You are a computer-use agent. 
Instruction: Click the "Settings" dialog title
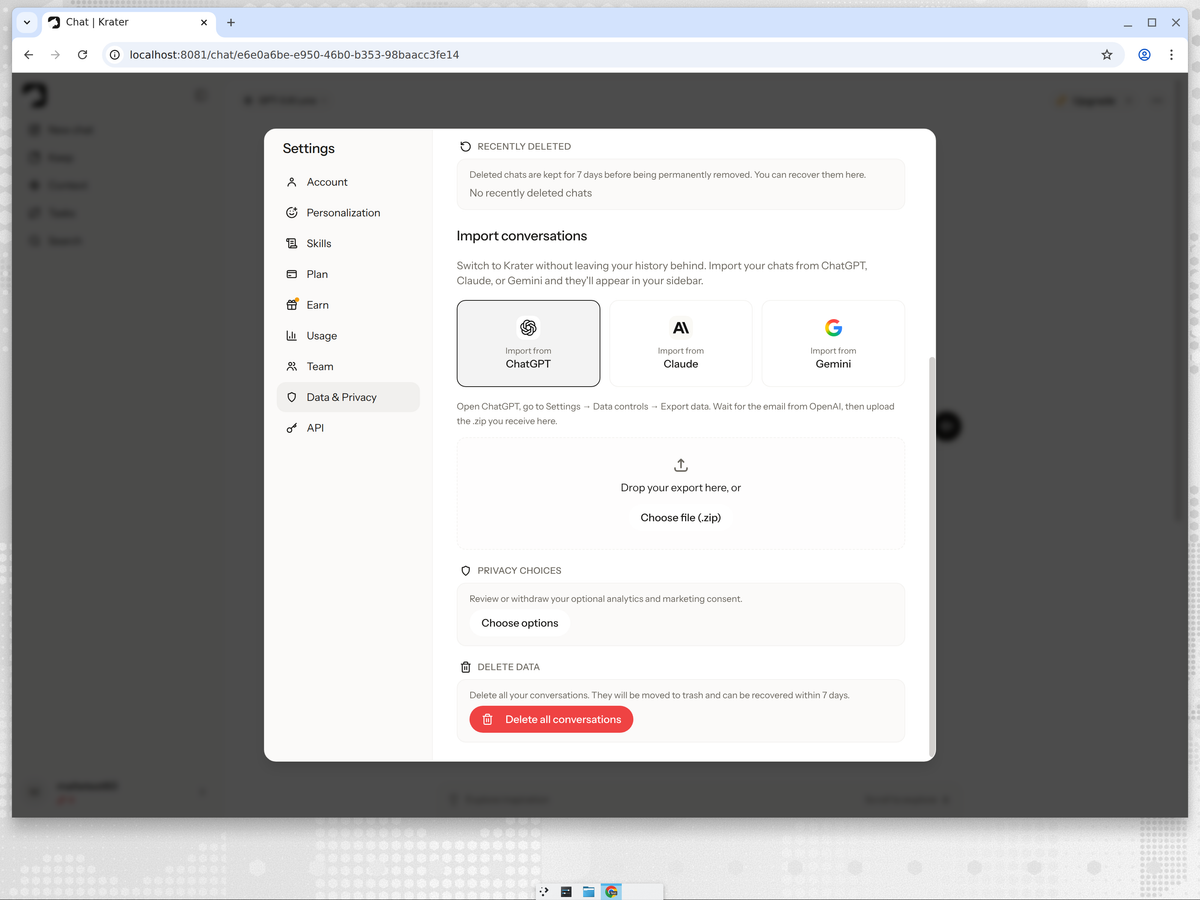309,148
